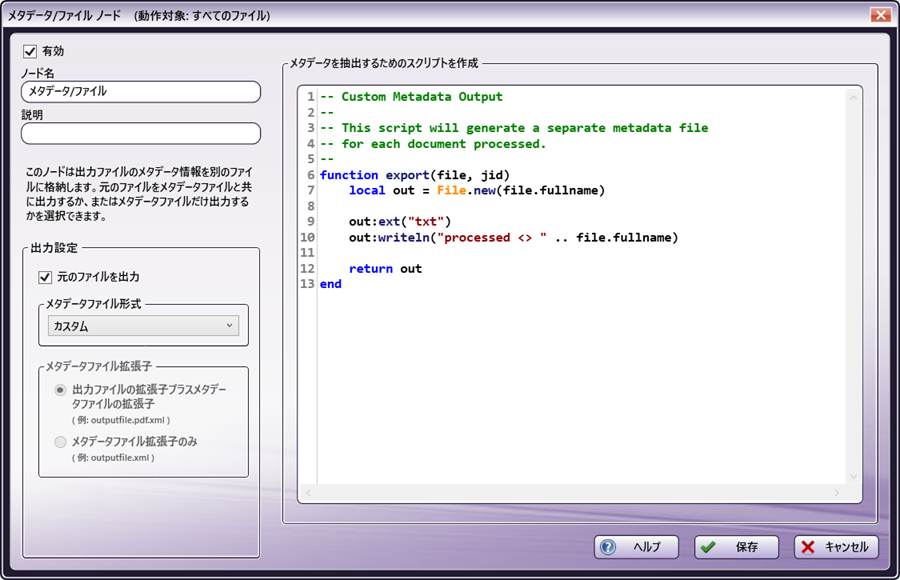This screenshot has width=900, height=580.
Task: Click the script editor scroll up arrow
Action: click(854, 98)
